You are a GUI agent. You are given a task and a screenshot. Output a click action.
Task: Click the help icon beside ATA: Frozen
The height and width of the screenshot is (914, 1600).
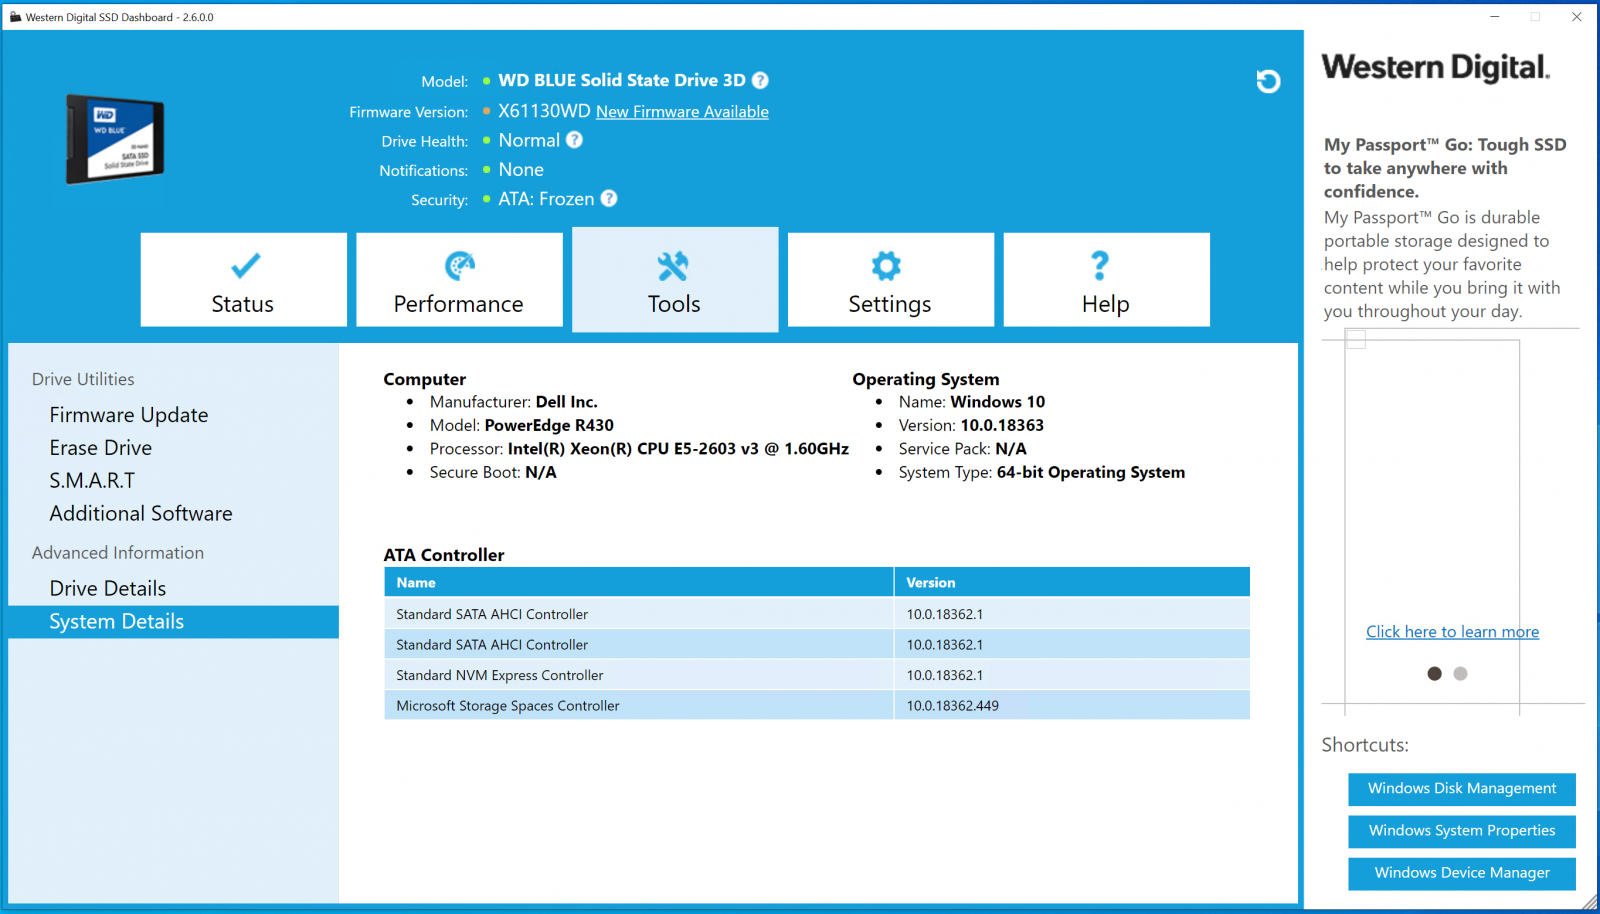[x=609, y=198]
